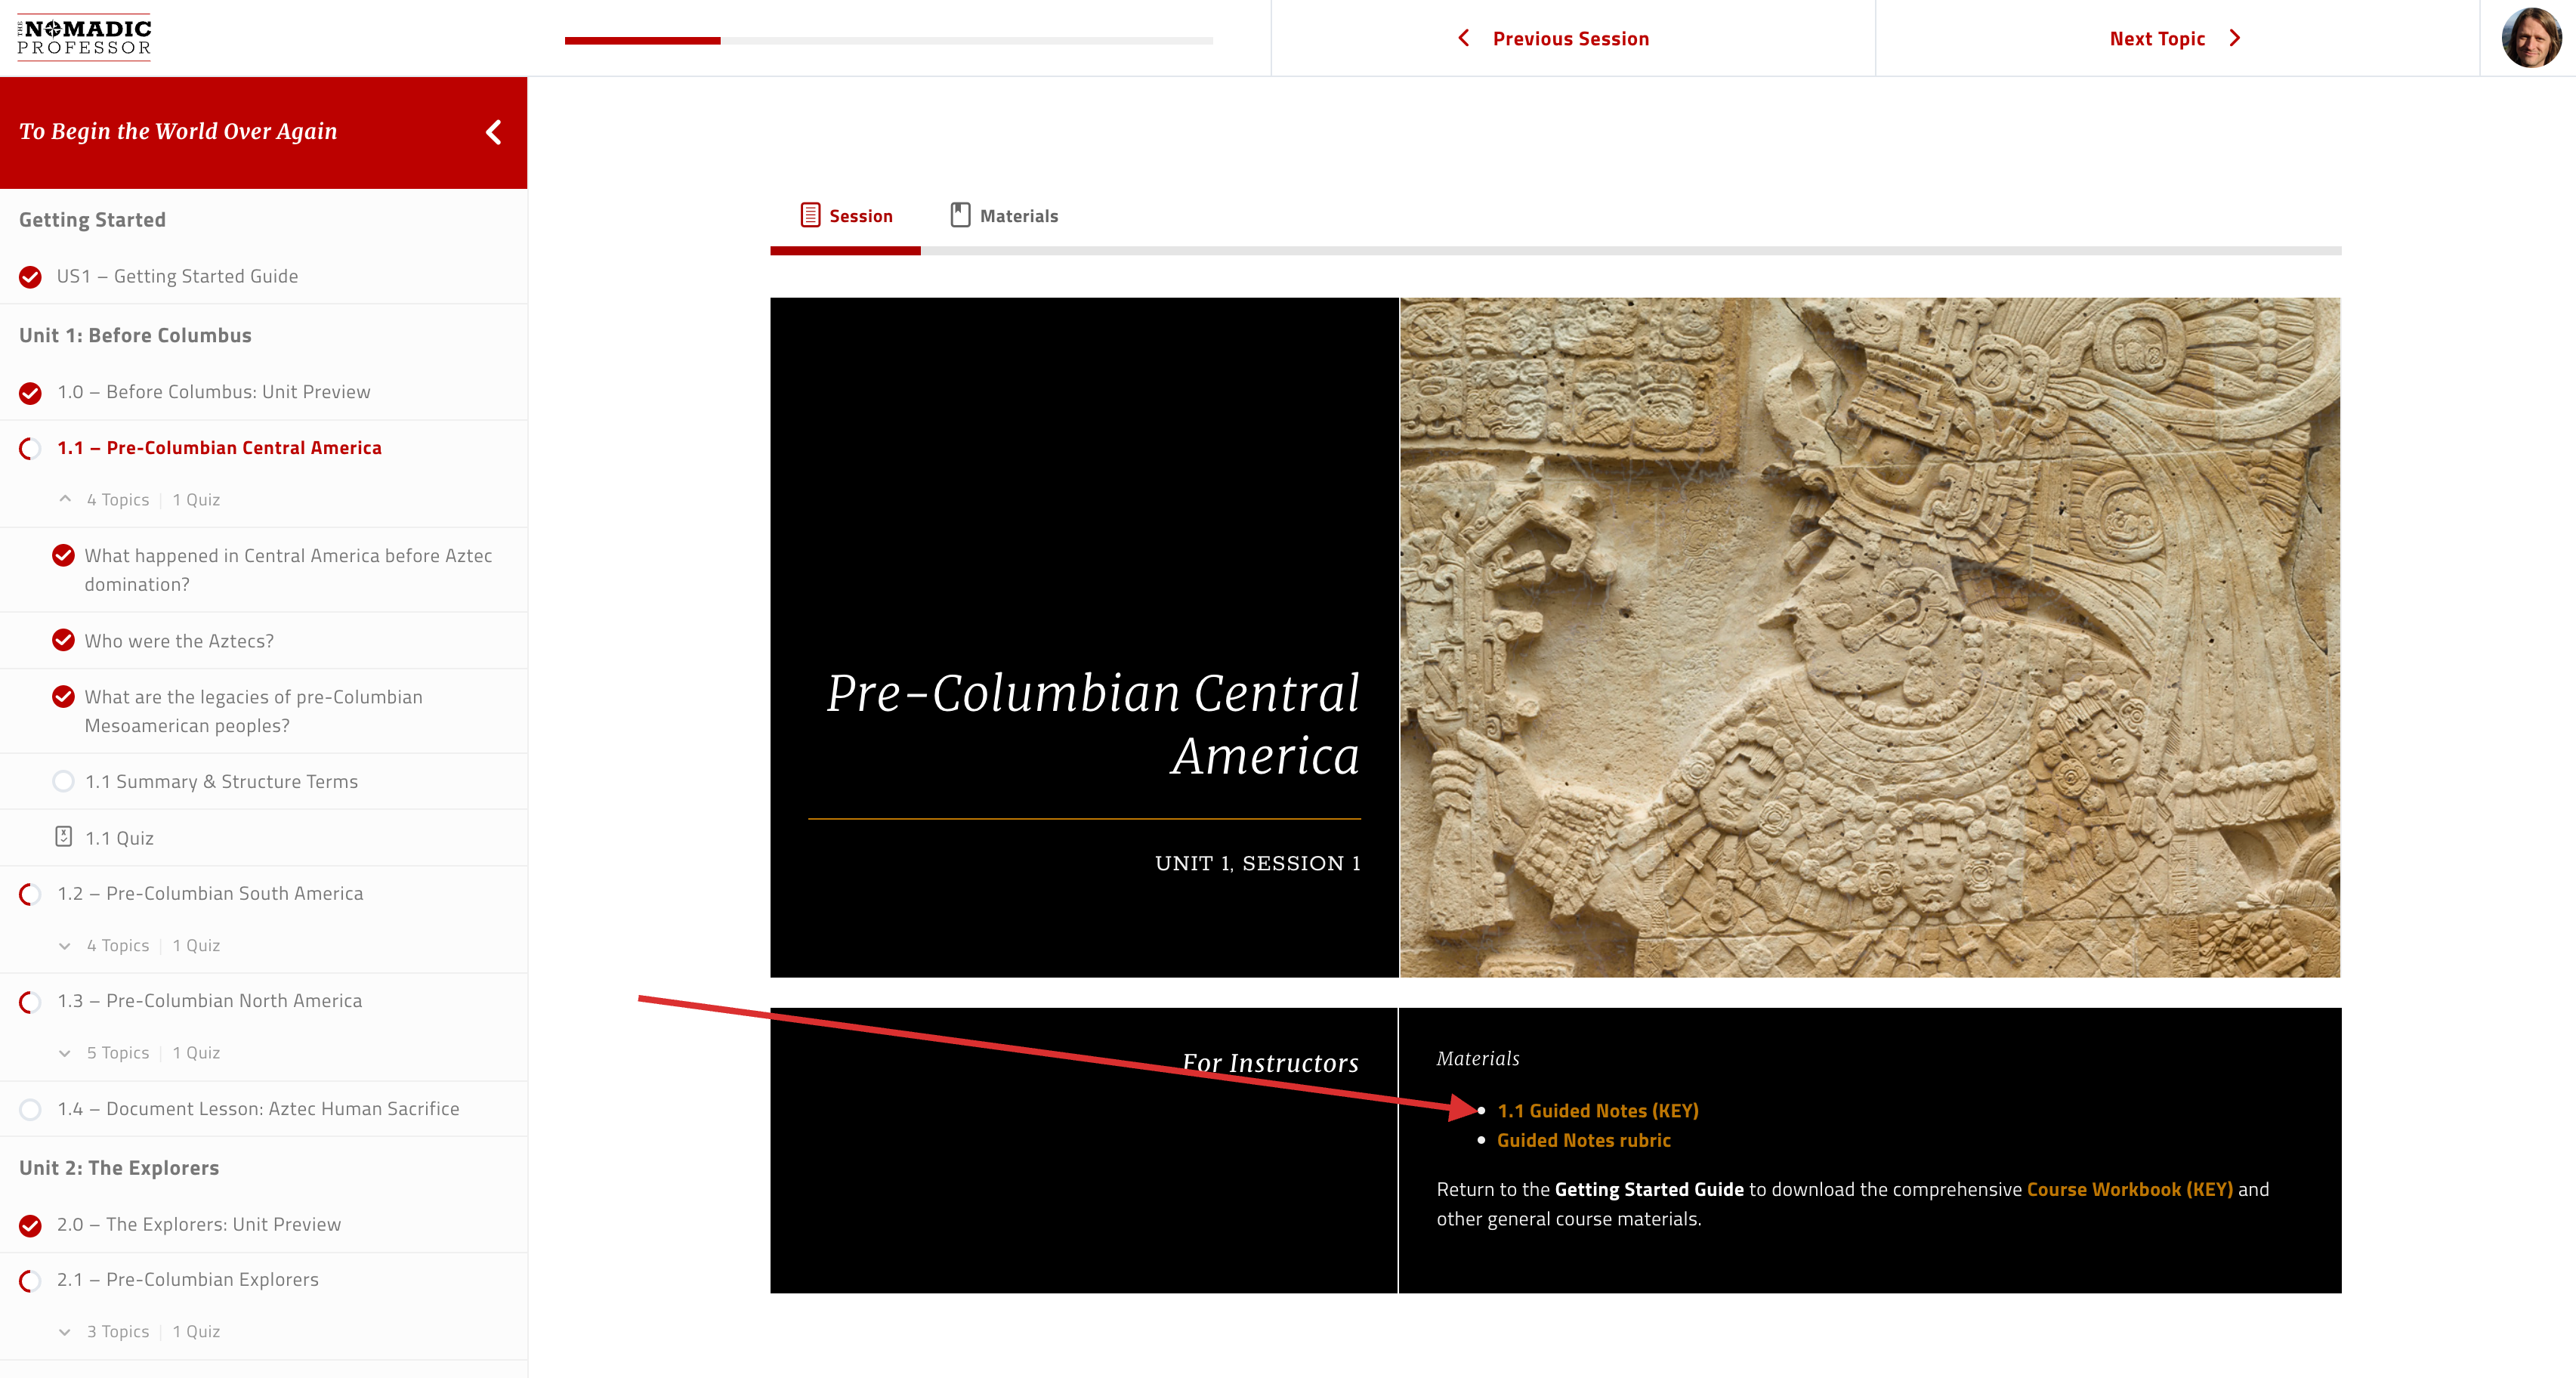This screenshot has height=1378, width=2576.
Task: Collapse the sidebar with the white back chevron
Action: point(493,132)
